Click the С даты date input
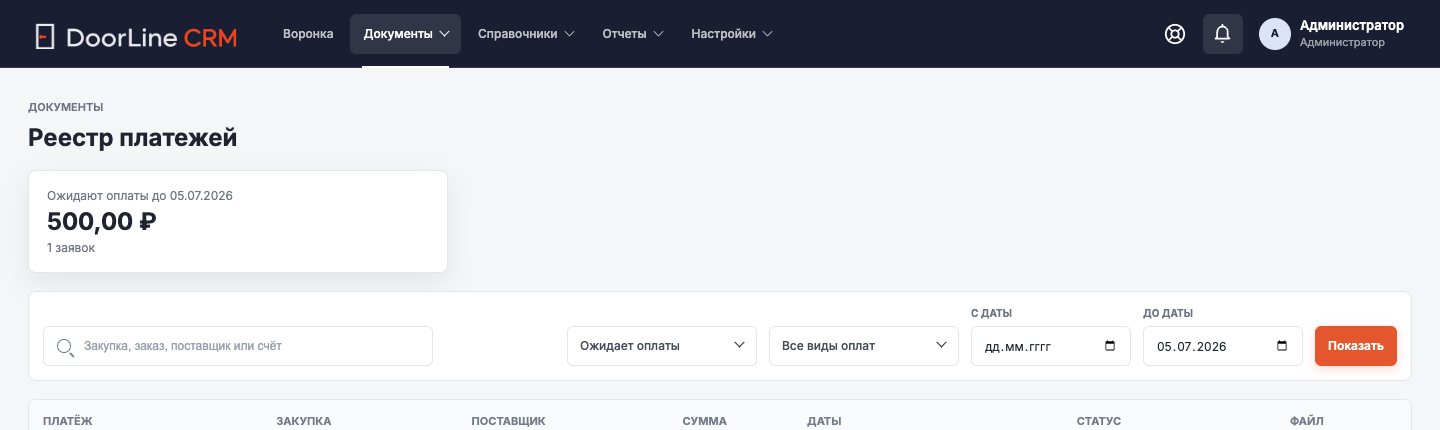This screenshot has height=430, width=1440. pyautogui.click(x=1051, y=346)
